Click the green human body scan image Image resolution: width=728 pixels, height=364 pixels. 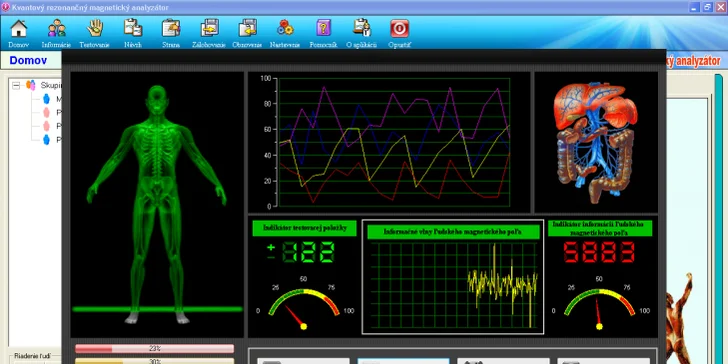pos(157,204)
